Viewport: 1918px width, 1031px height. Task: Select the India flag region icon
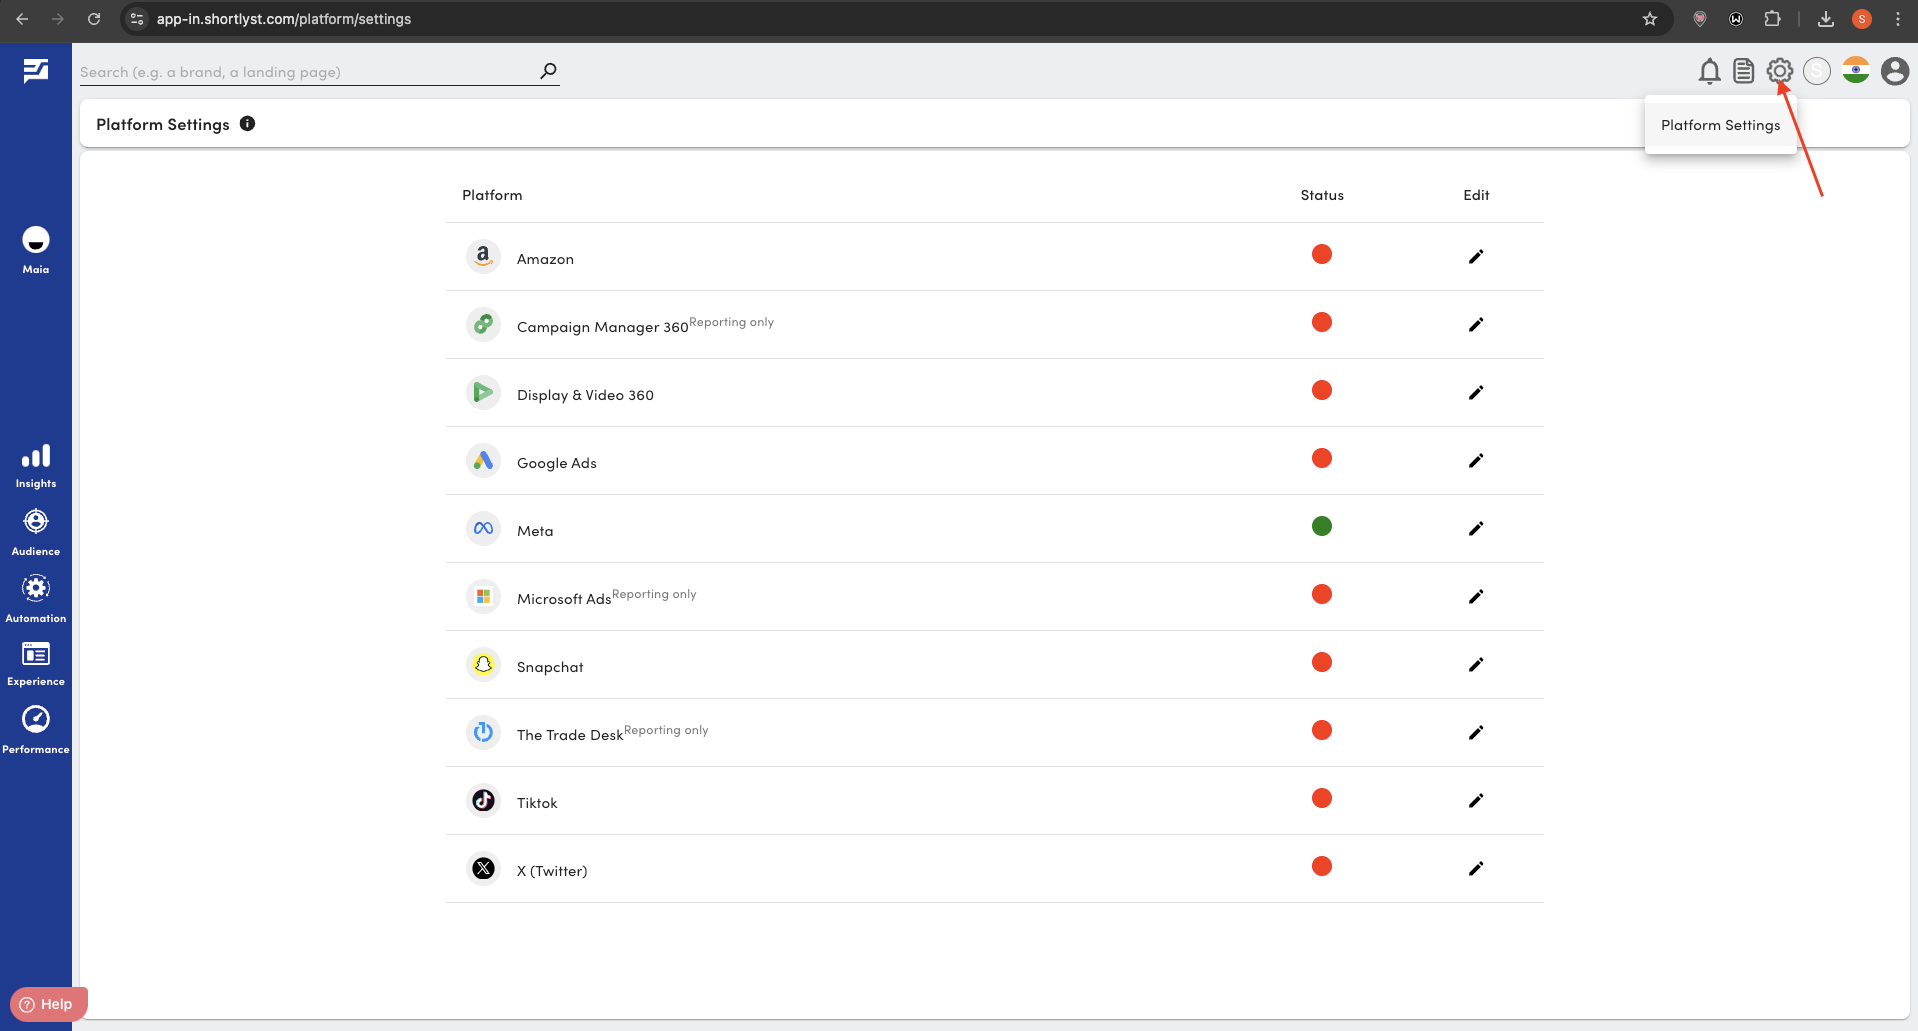[x=1856, y=70]
